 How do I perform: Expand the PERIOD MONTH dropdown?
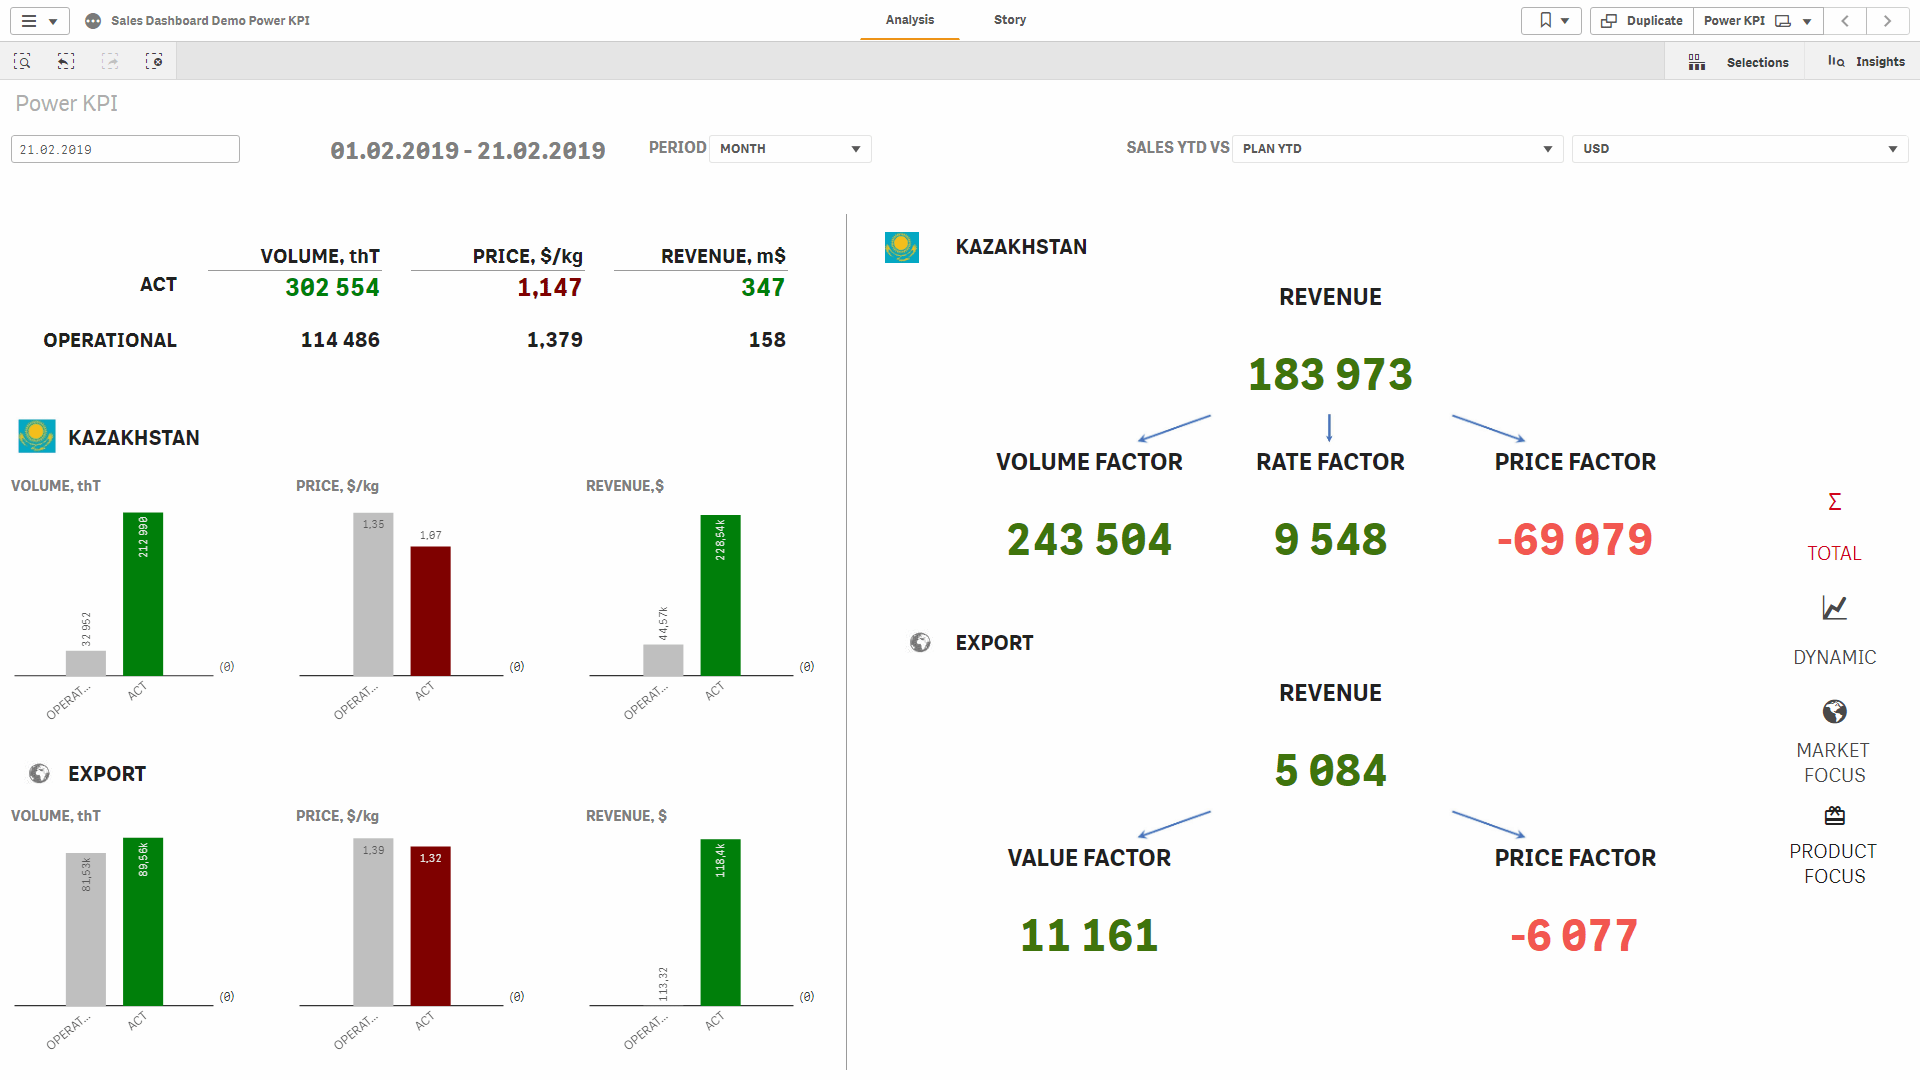[790, 149]
